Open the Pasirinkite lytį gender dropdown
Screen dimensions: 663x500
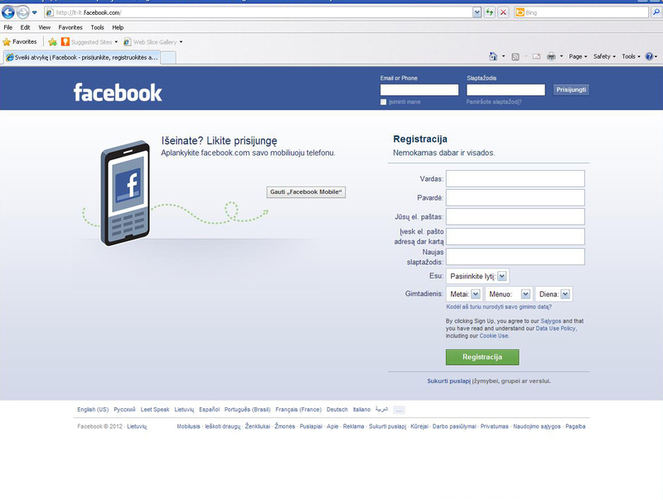[x=478, y=276]
